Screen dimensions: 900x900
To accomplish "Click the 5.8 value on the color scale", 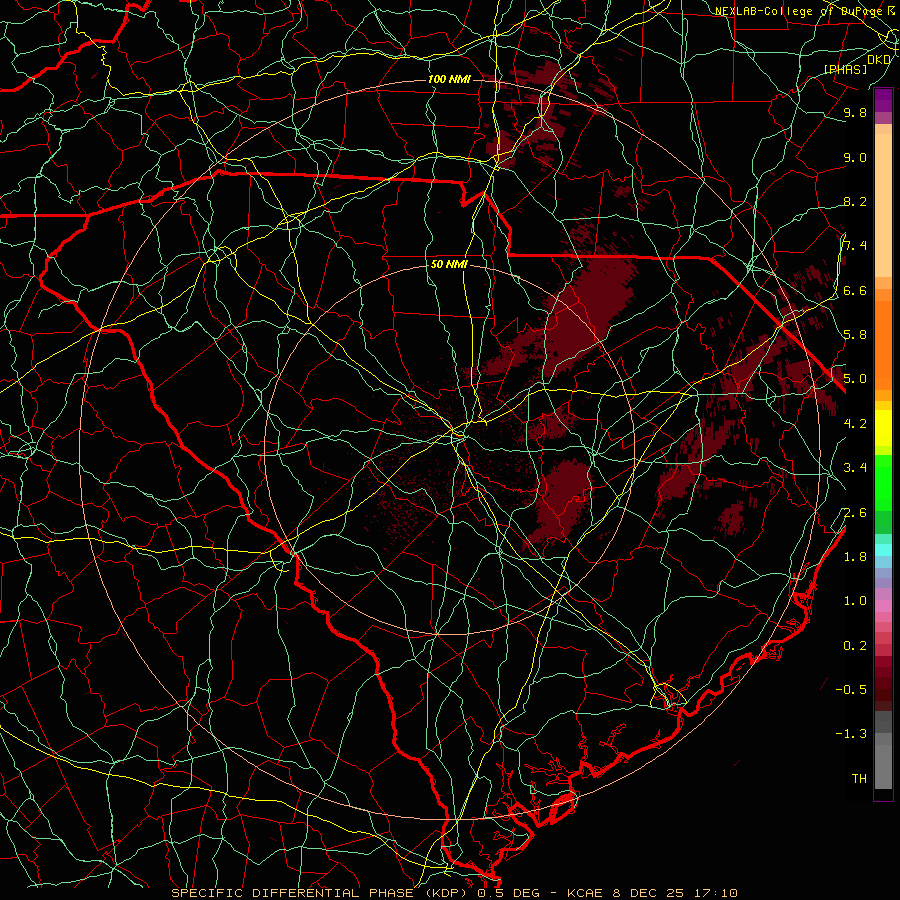I will click(x=855, y=334).
